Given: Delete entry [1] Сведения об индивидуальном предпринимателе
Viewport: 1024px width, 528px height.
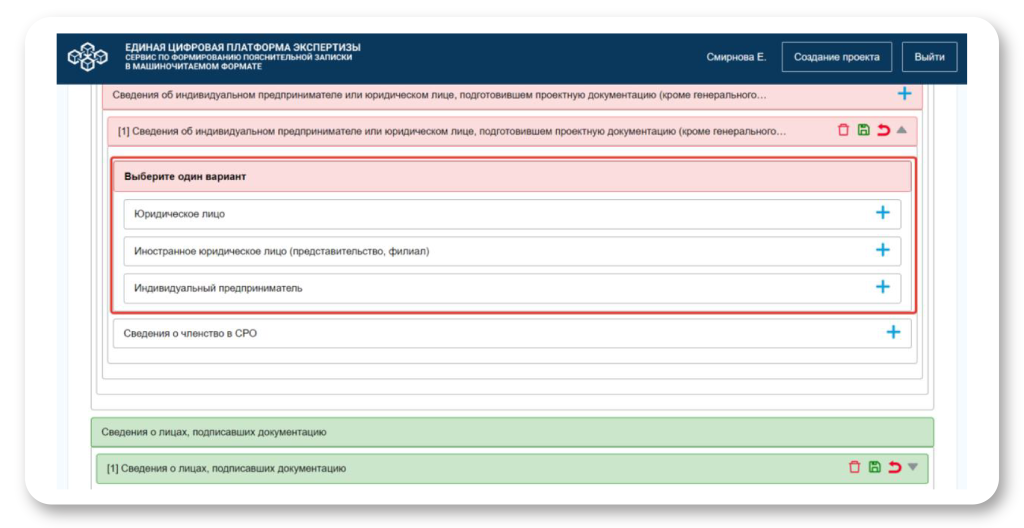Looking at the screenshot, I should [x=843, y=130].
